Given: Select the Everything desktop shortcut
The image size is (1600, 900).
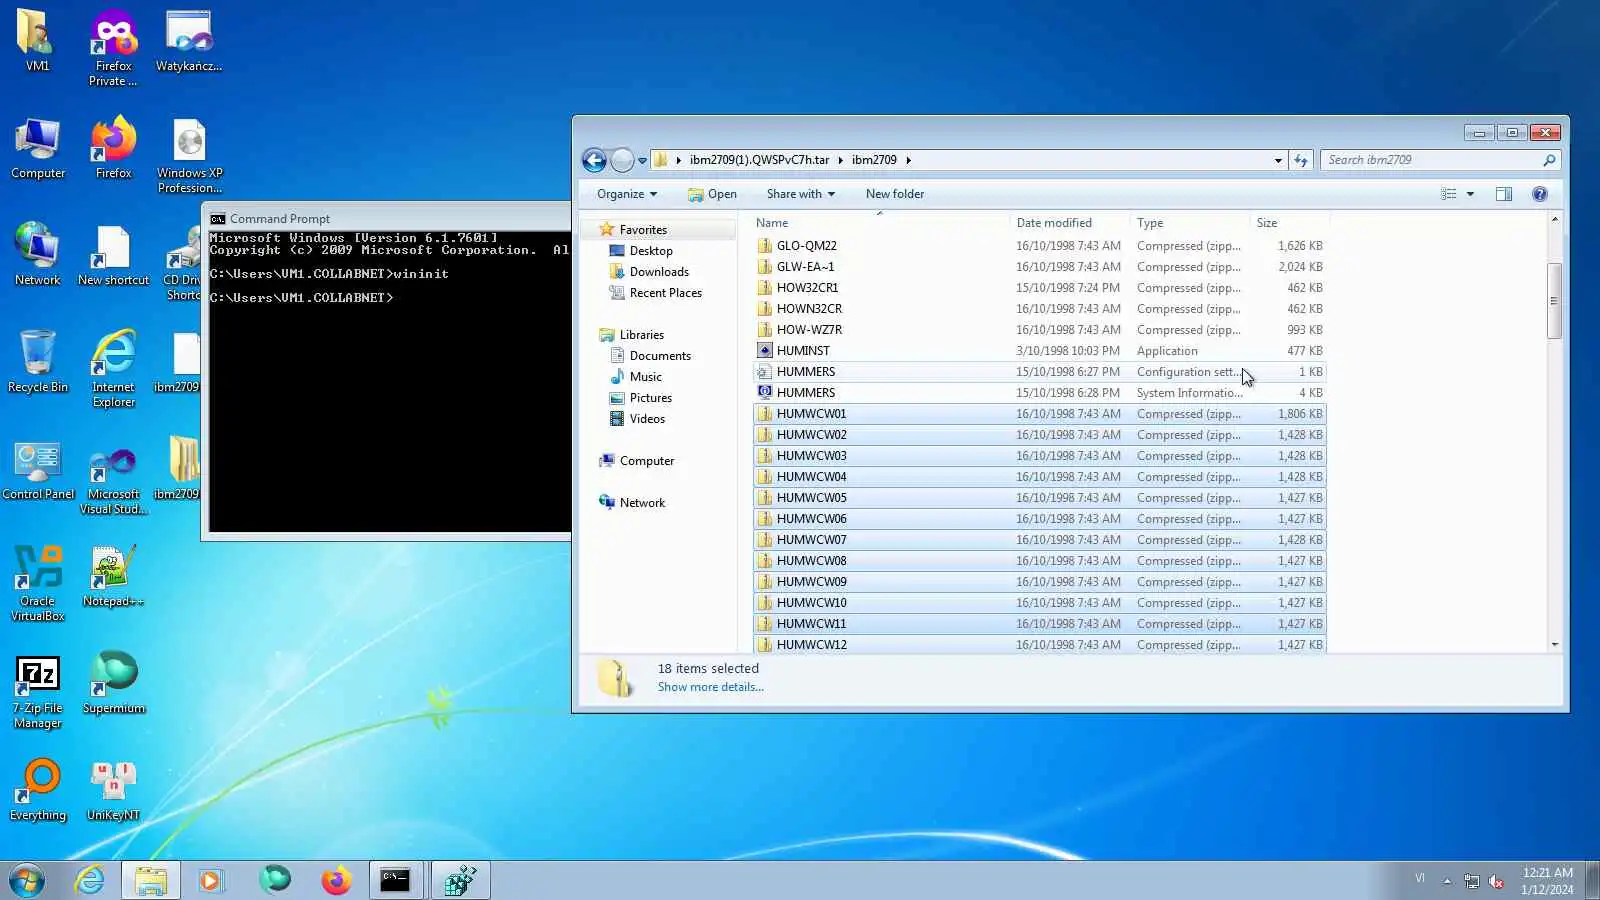Looking at the screenshot, I should coord(38,790).
